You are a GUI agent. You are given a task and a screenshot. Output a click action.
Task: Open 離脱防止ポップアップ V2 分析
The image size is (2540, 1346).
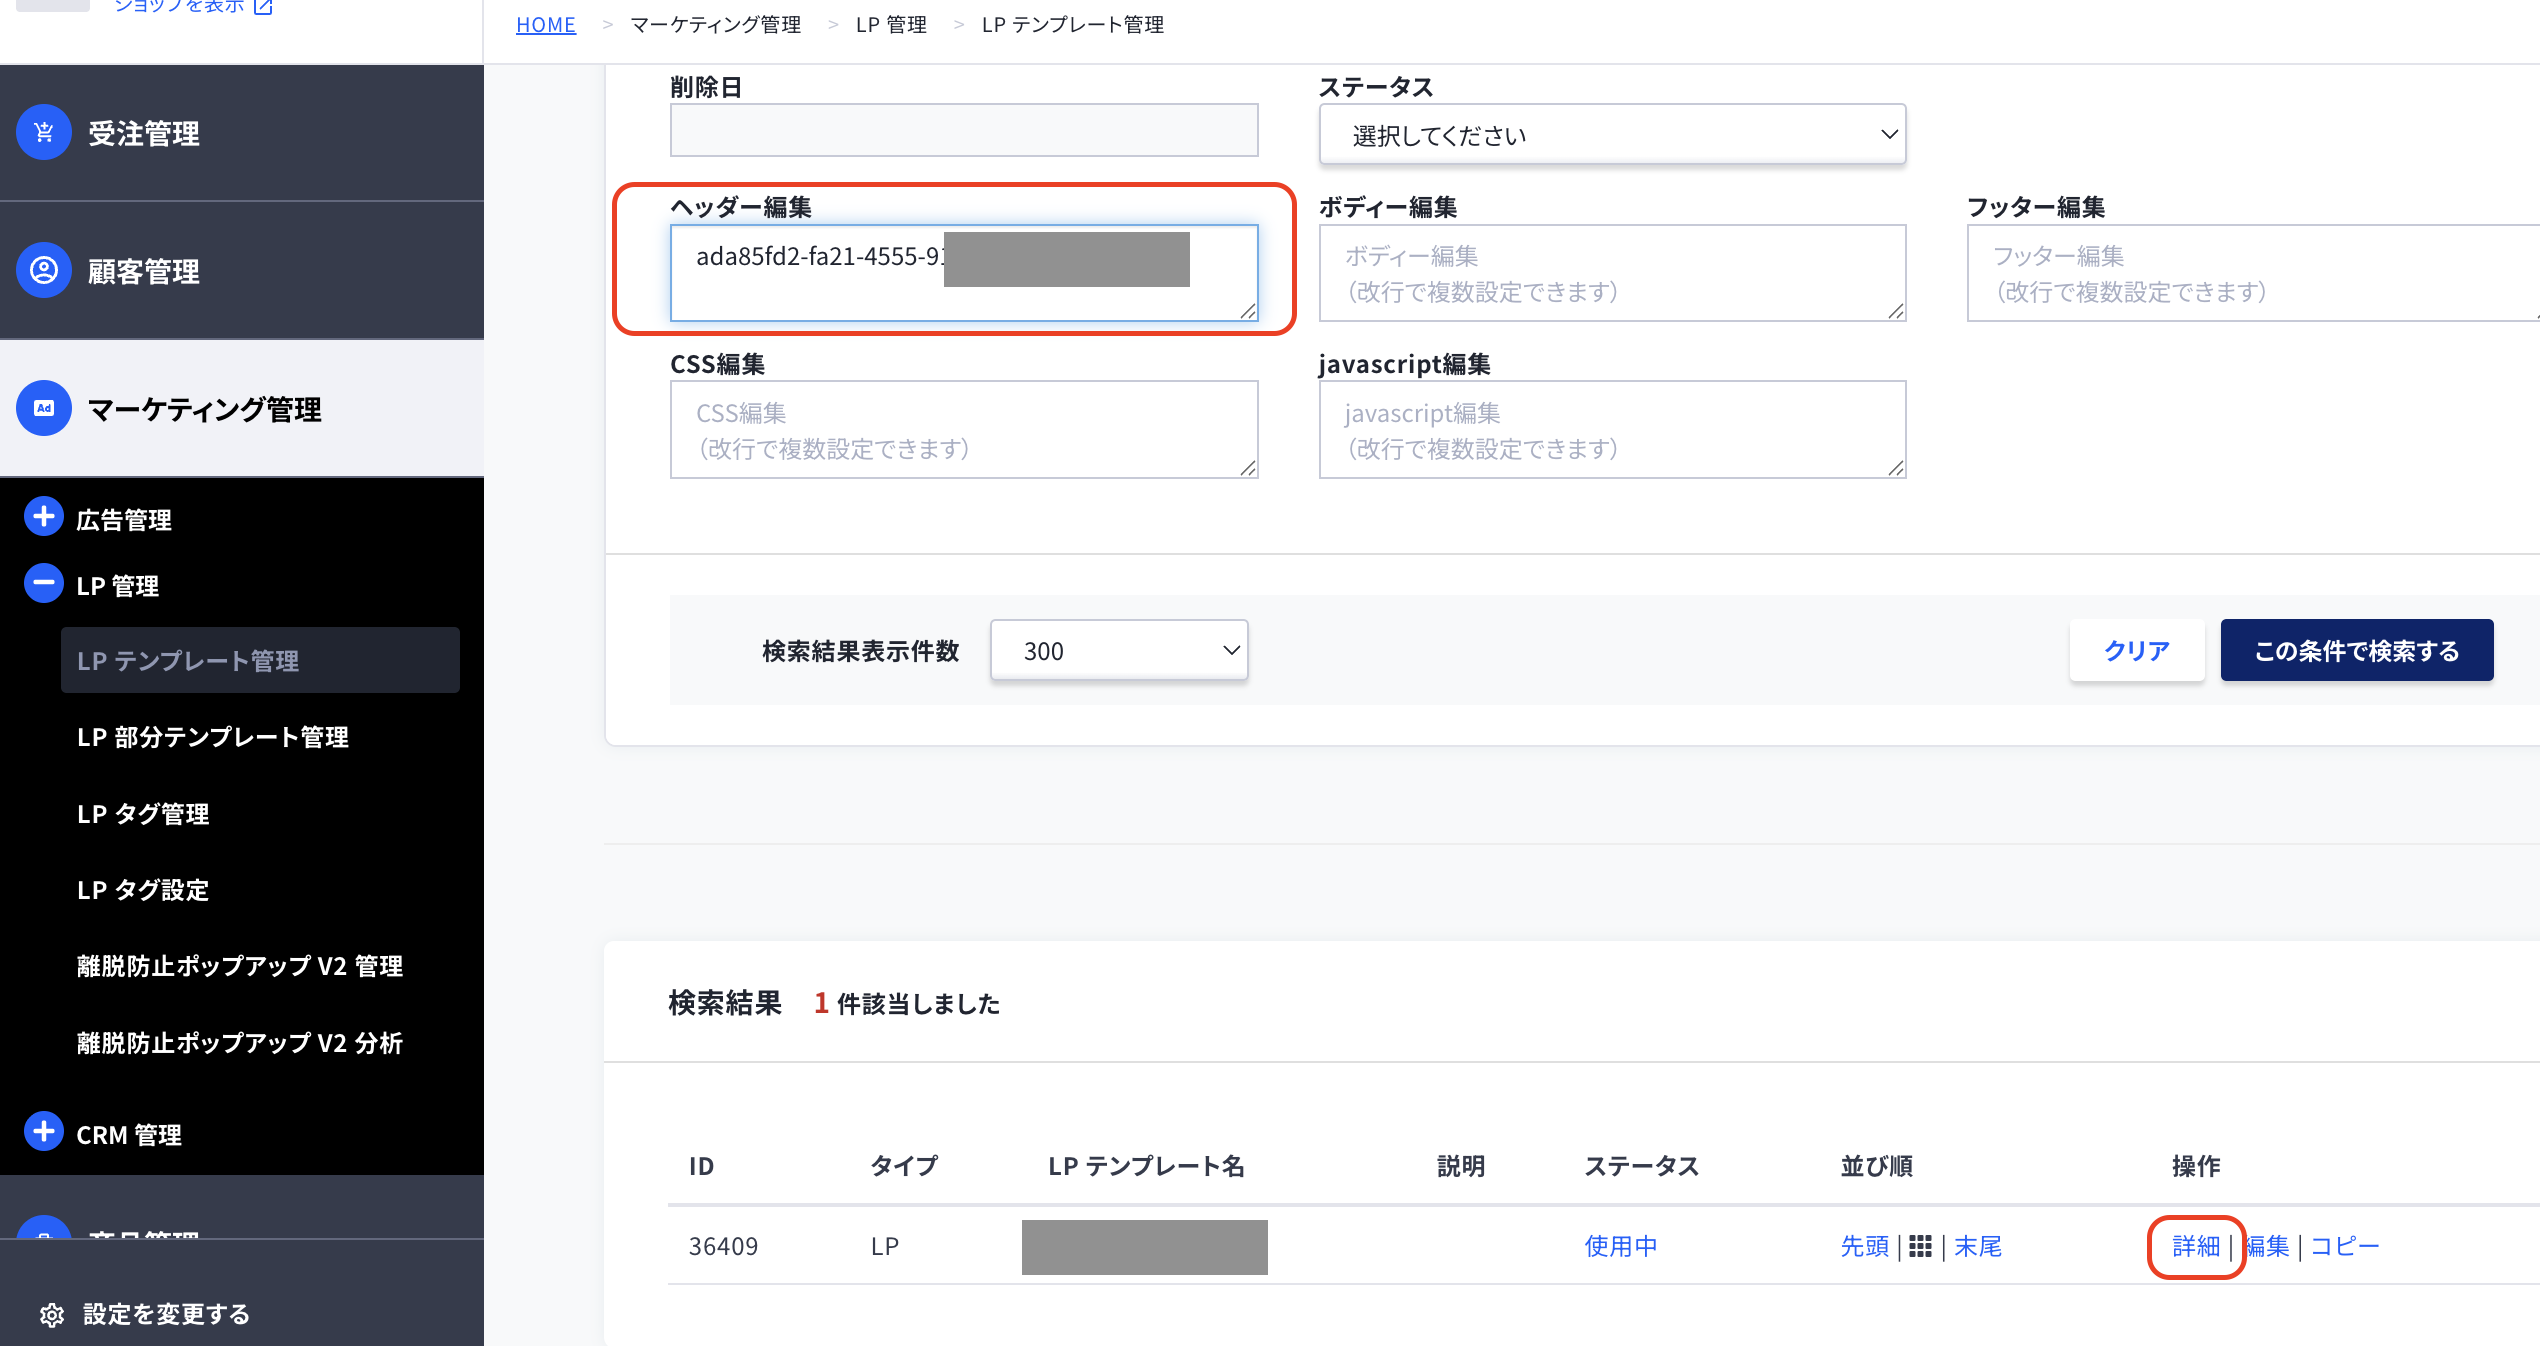click(x=240, y=1043)
